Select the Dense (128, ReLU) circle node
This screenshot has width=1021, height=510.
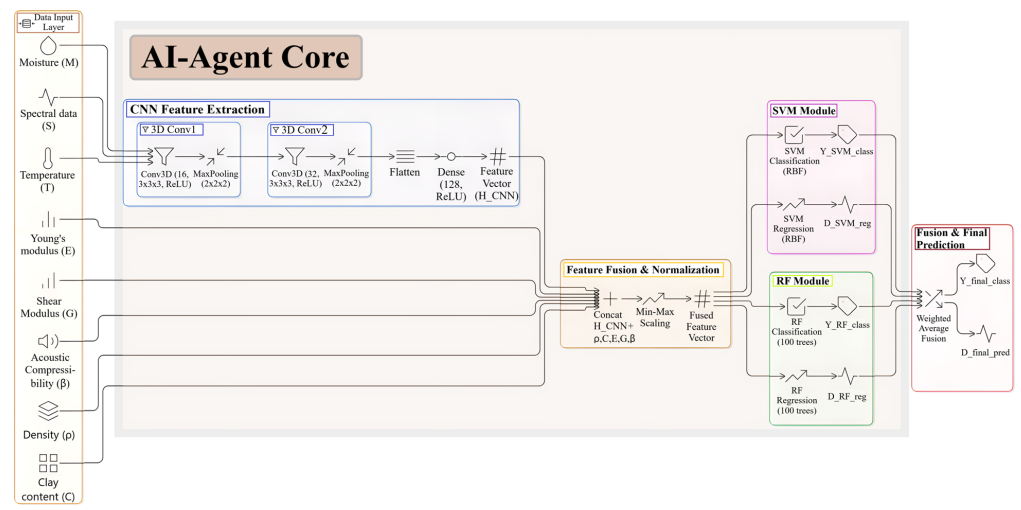tap(451, 156)
